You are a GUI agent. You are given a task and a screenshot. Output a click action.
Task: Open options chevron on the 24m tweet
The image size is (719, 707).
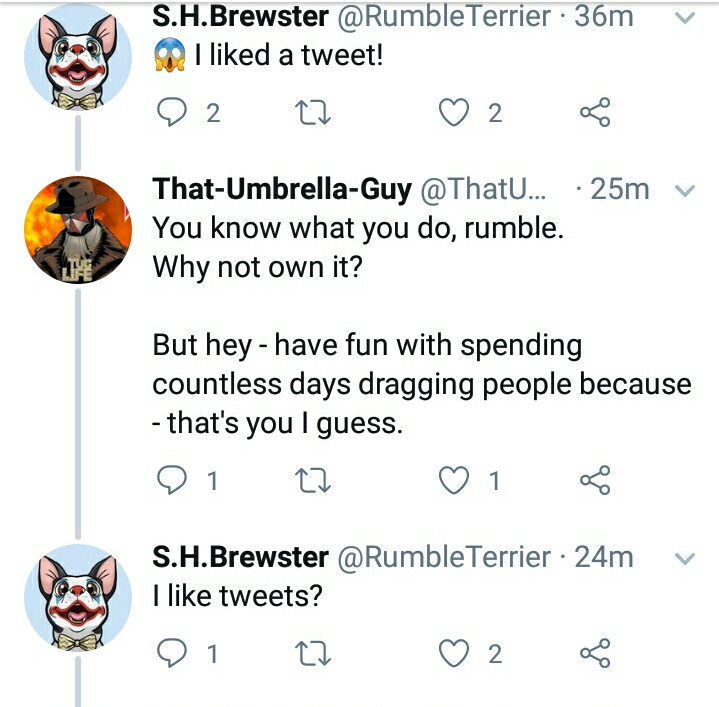(686, 558)
